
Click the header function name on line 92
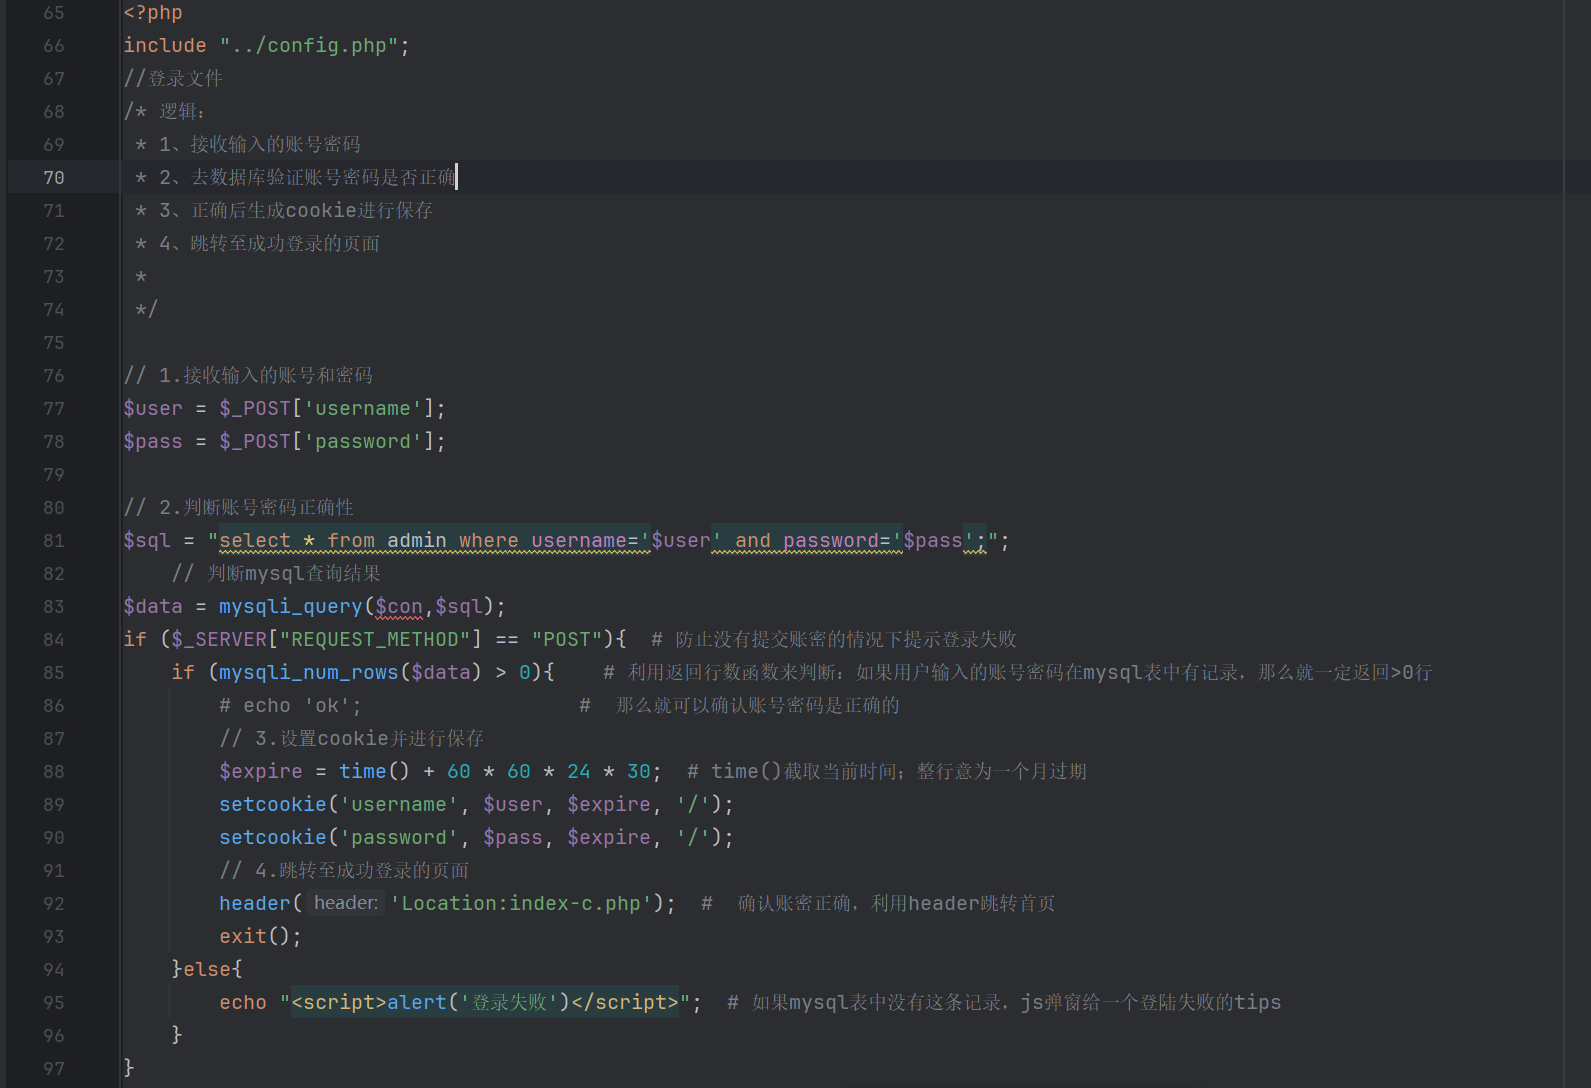click(x=255, y=903)
